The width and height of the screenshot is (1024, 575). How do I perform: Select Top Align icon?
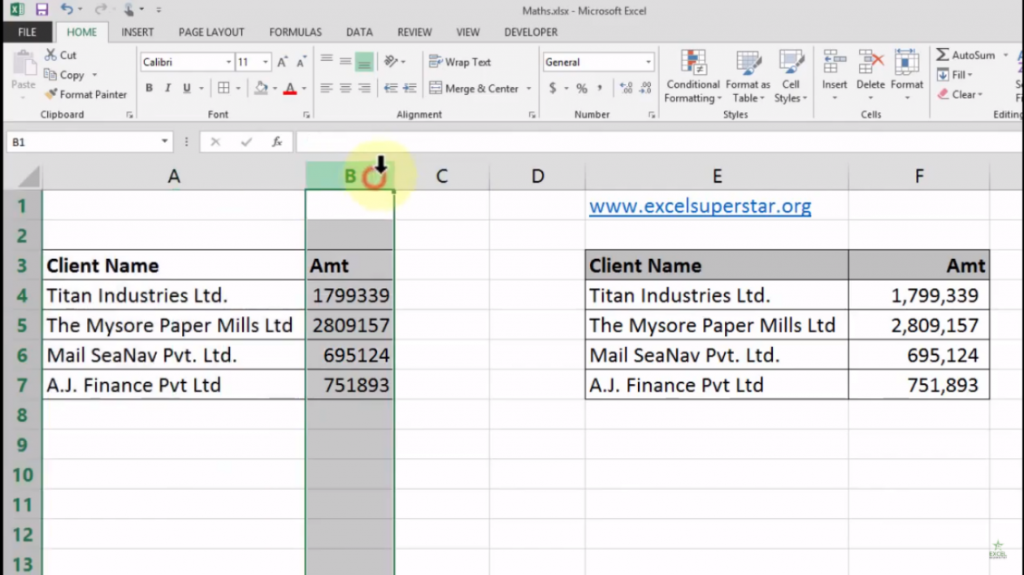point(327,61)
